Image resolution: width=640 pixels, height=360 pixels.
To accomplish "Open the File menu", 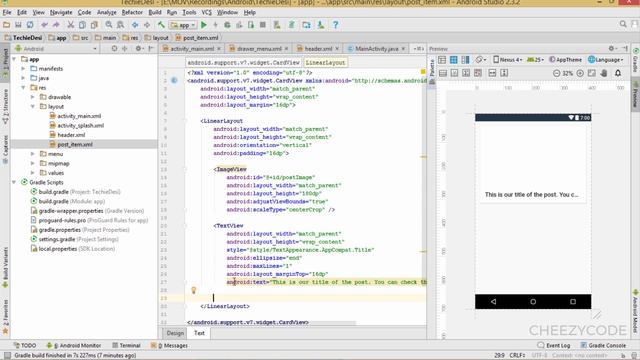I will point(7,12).
